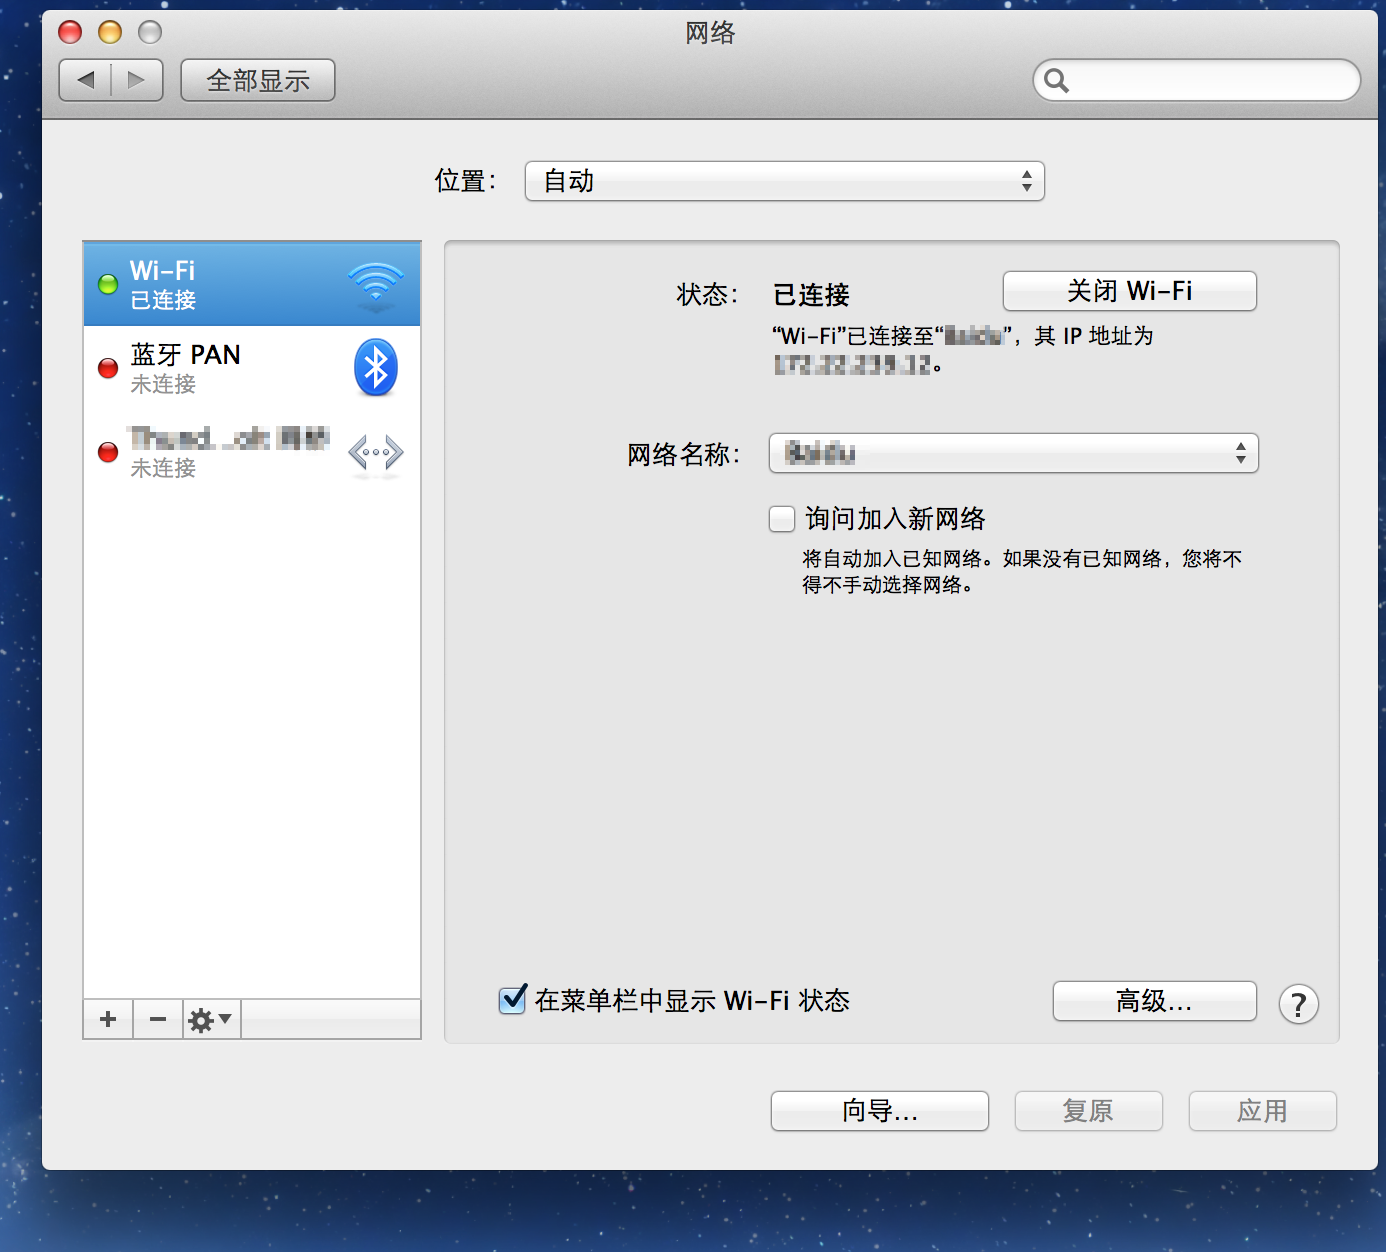Uncheck 在菜单栏中显示 Wi-Fi 状态
This screenshot has height=1252, width=1386.
click(512, 1000)
